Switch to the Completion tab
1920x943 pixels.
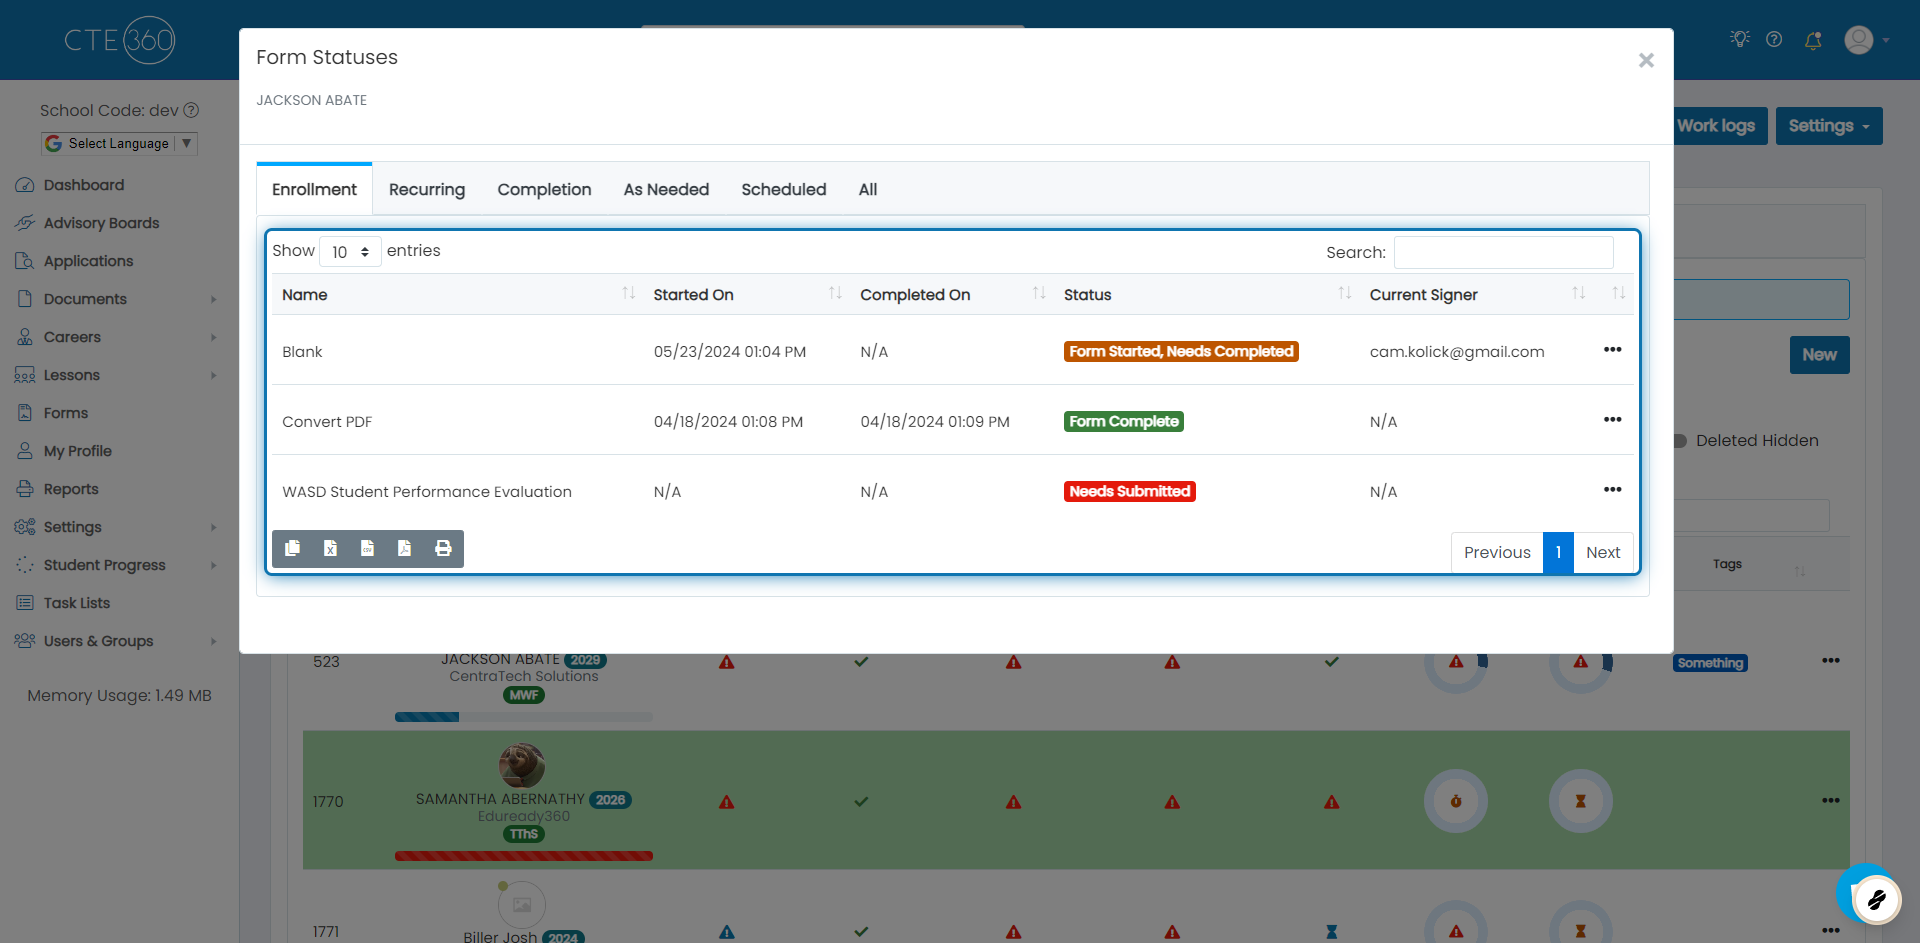544,190
